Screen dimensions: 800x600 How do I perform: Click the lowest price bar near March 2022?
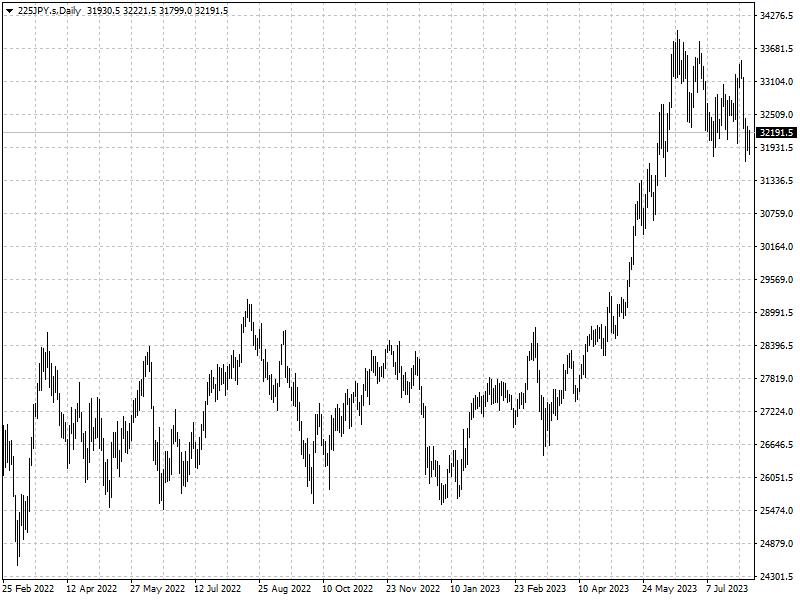pyautogui.click(x=18, y=532)
